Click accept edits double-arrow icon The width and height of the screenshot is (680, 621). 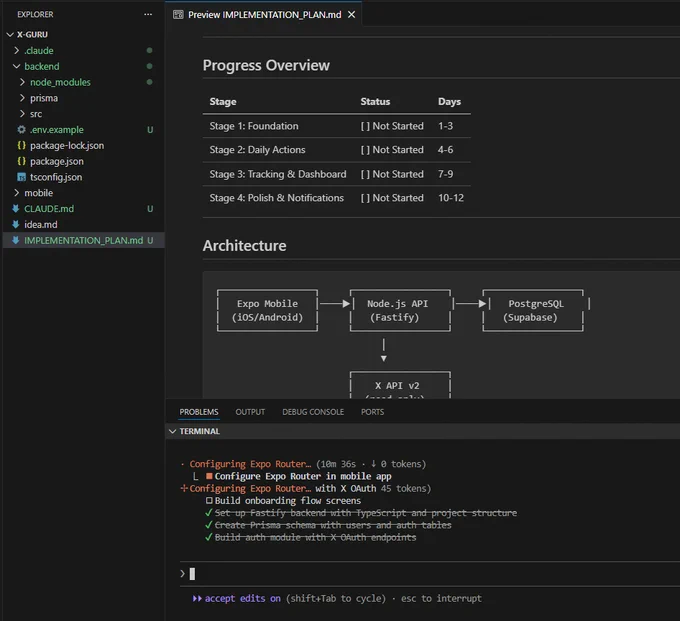pos(197,598)
